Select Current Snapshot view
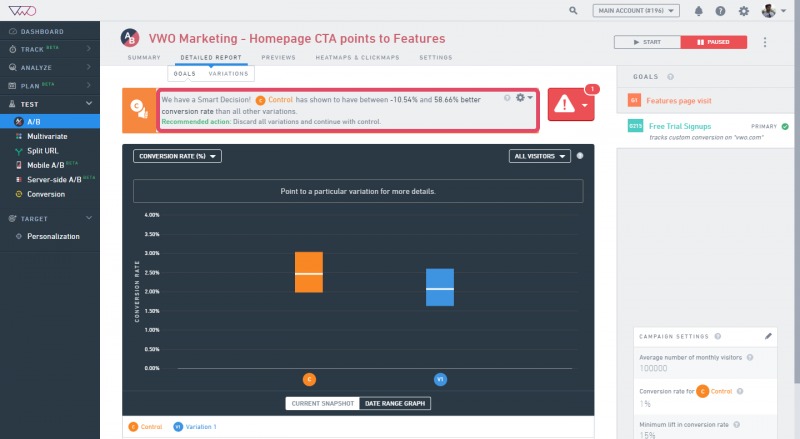This screenshot has width=800, height=439. pyautogui.click(x=322, y=403)
